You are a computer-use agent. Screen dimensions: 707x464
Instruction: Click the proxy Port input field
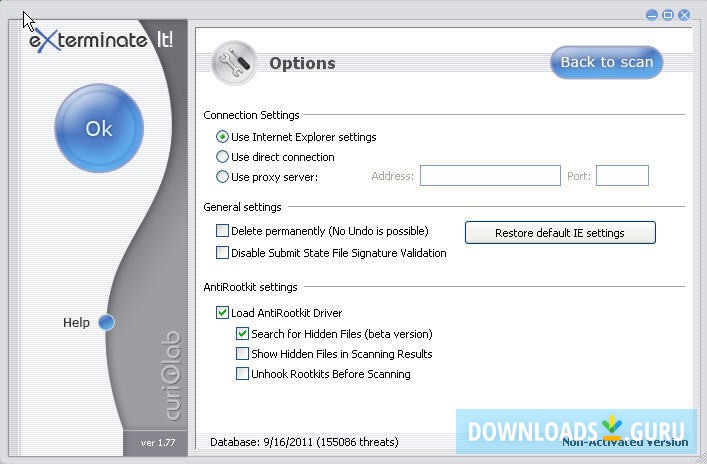(622, 175)
